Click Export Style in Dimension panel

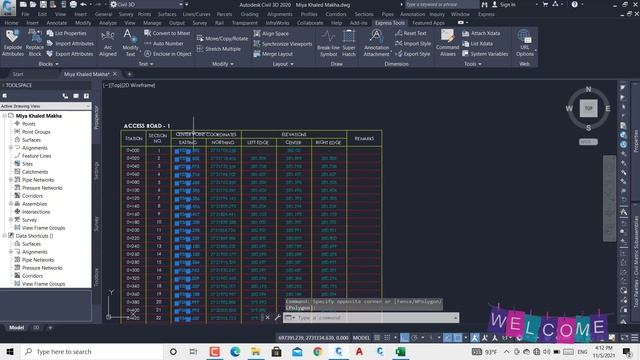[413, 53]
